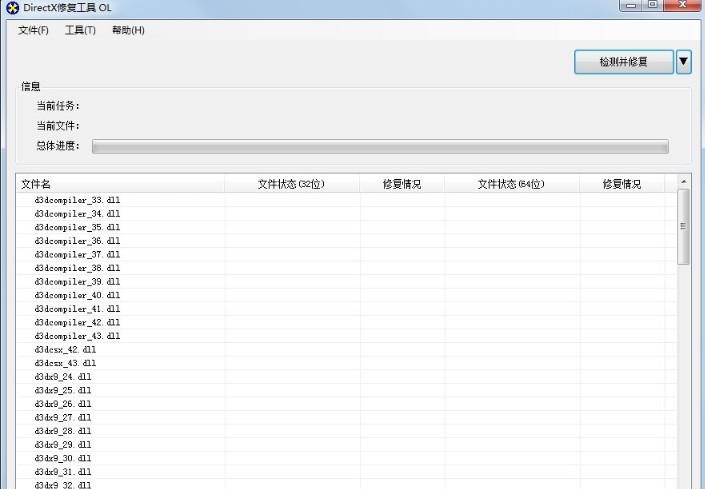Maximize the DirectX repair tool window
This screenshot has height=489, width=705.
(x=653, y=5)
